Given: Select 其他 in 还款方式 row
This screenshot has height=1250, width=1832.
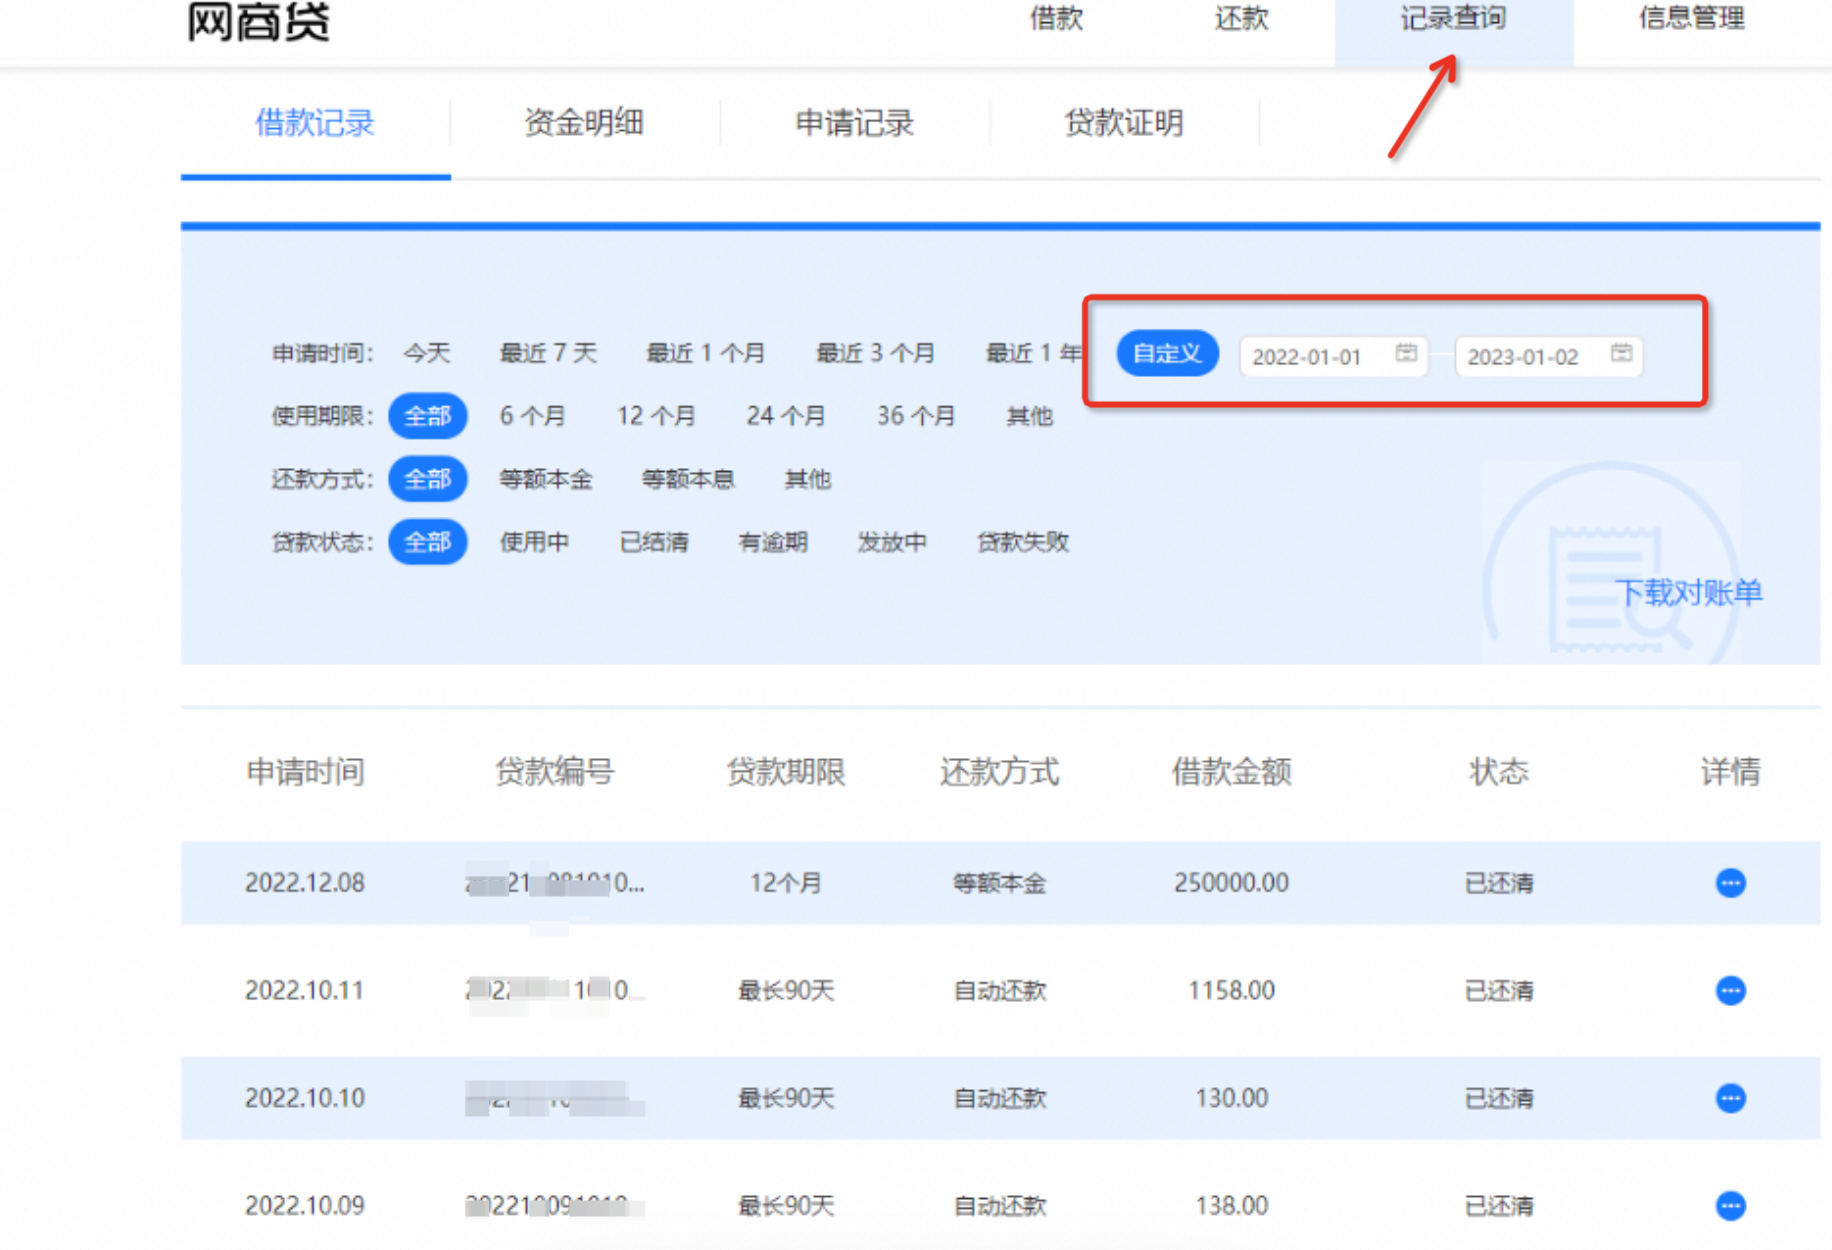Looking at the screenshot, I should click(x=807, y=479).
